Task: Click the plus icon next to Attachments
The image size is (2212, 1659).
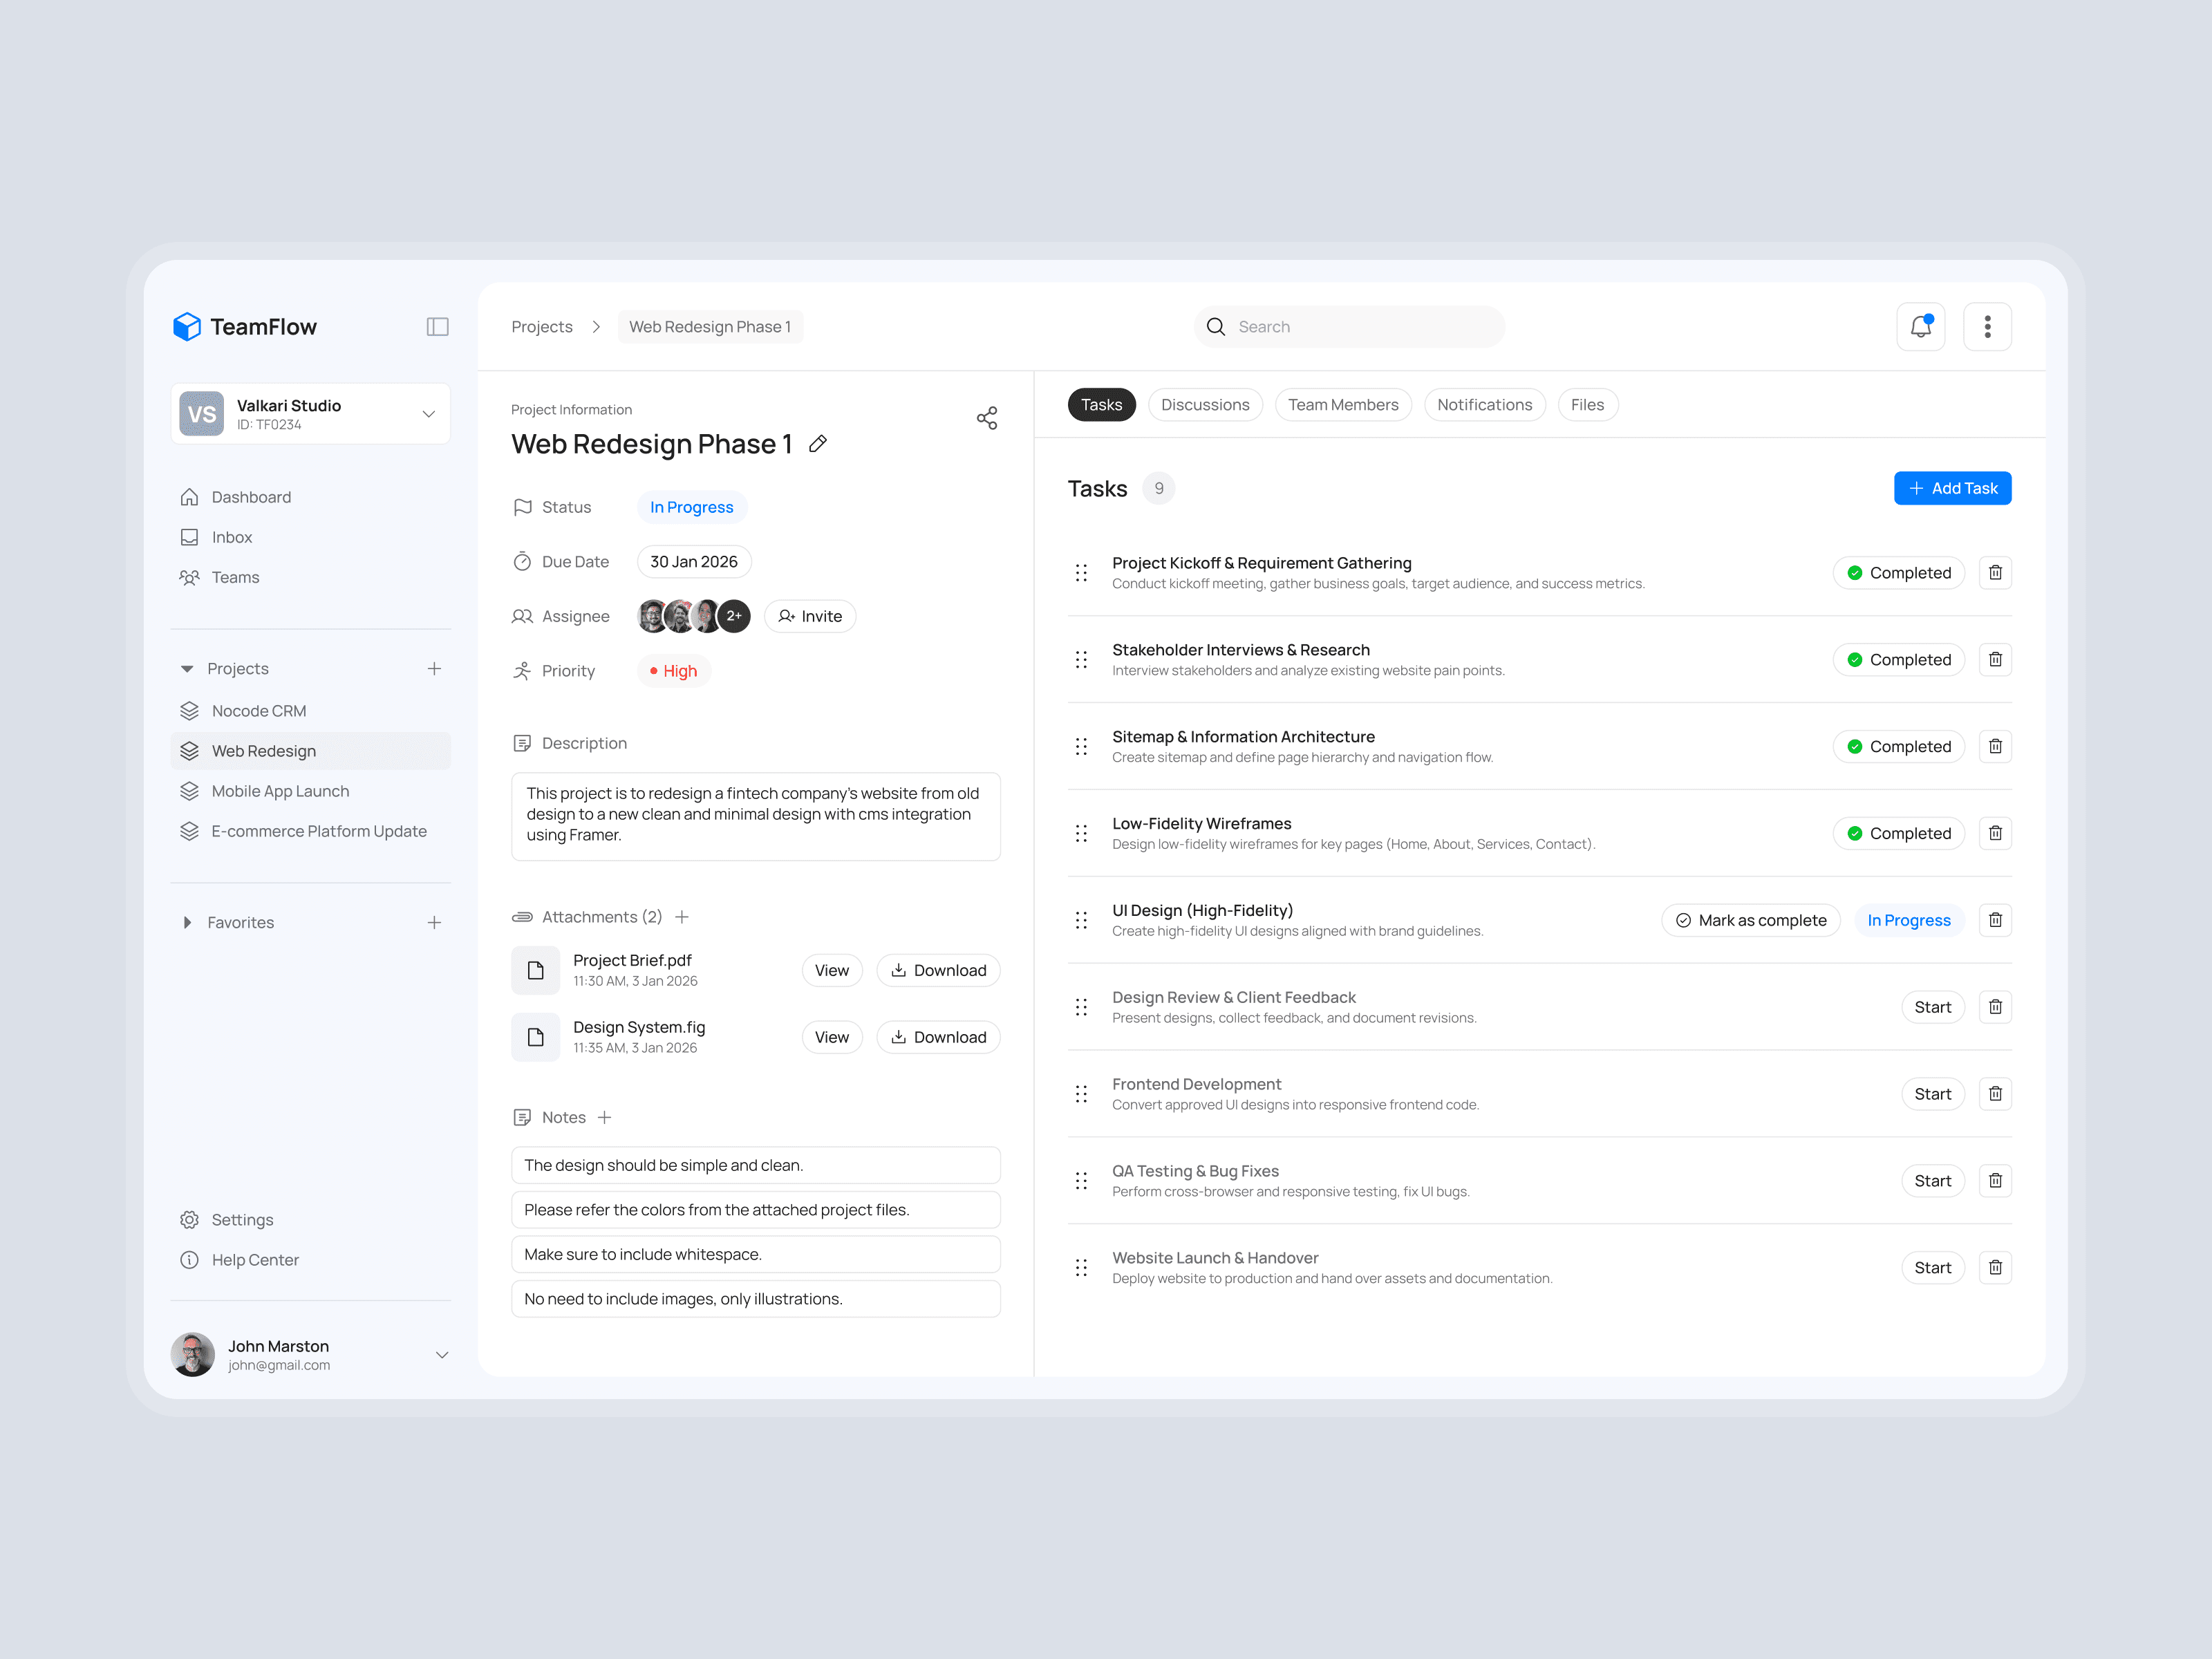Action: click(x=682, y=917)
